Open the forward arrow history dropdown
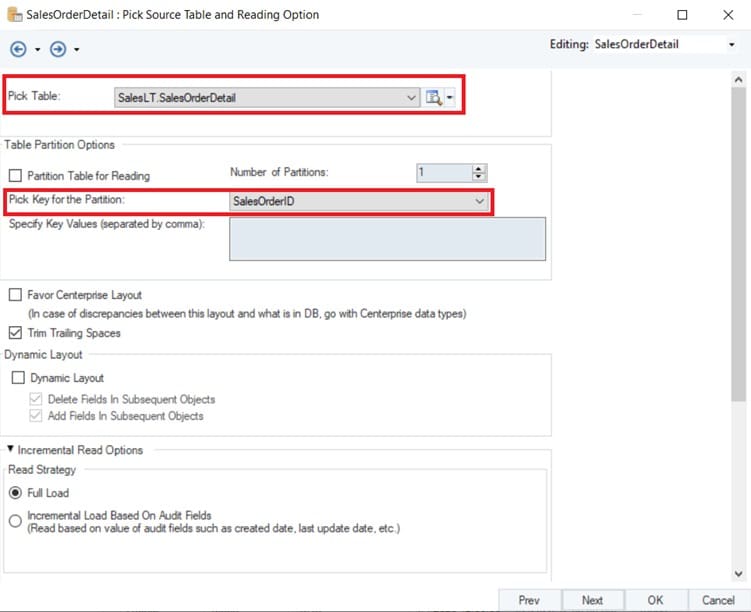 coord(77,50)
